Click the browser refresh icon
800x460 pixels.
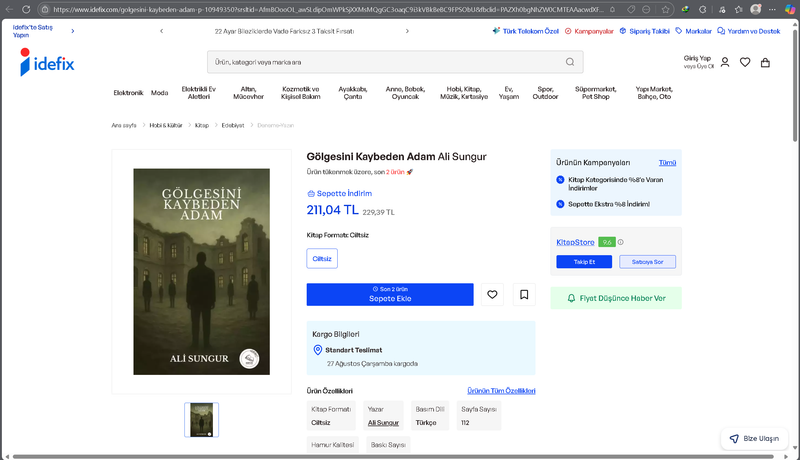tap(26, 9)
